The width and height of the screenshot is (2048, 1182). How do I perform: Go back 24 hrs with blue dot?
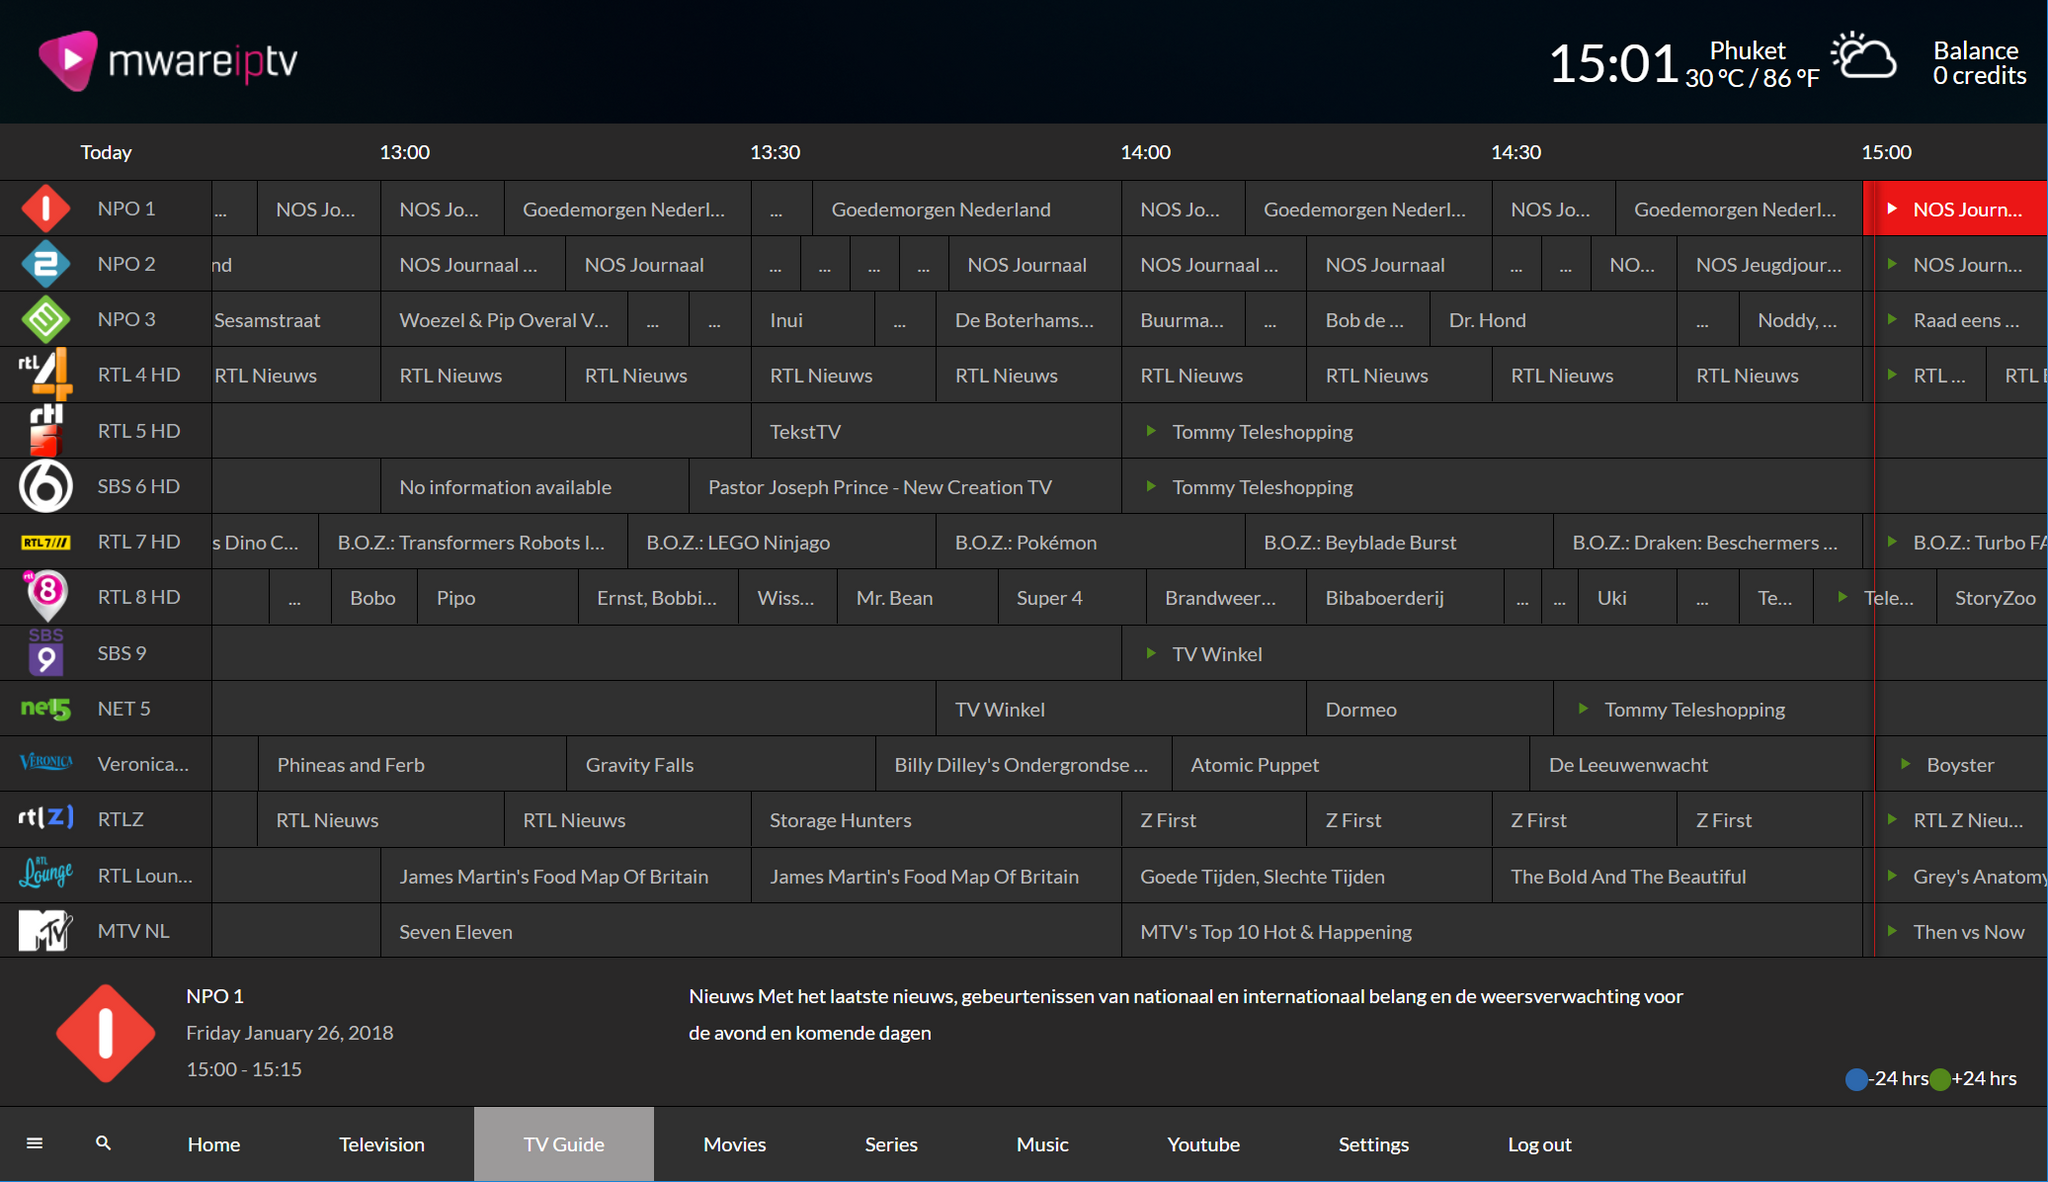pyautogui.click(x=1856, y=1079)
